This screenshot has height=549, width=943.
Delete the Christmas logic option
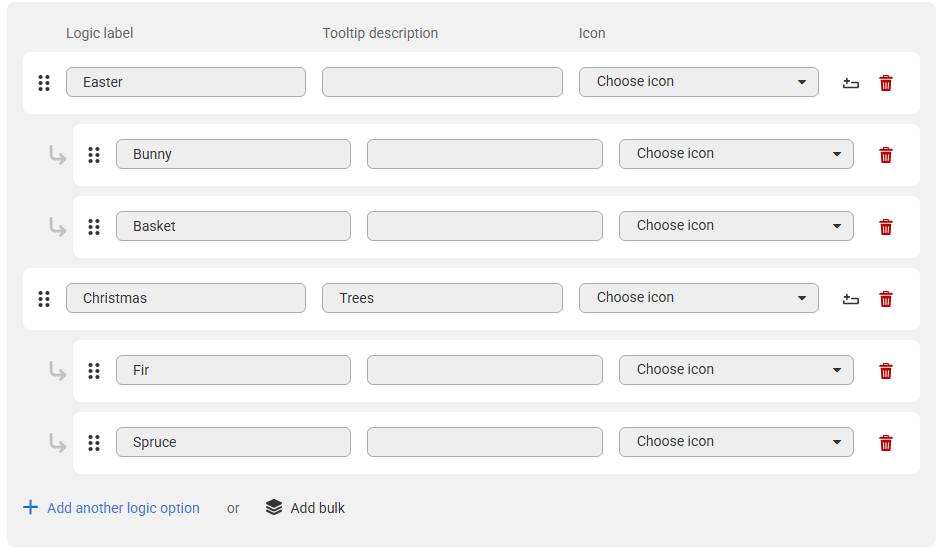[x=885, y=299]
